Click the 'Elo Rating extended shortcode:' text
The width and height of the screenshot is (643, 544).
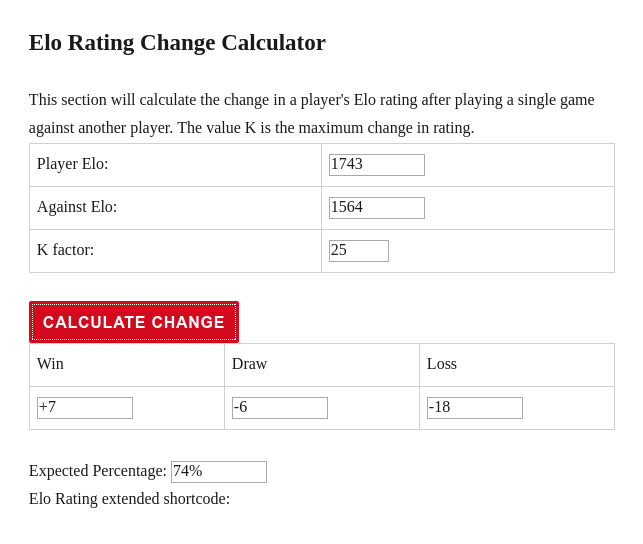[x=129, y=499]
